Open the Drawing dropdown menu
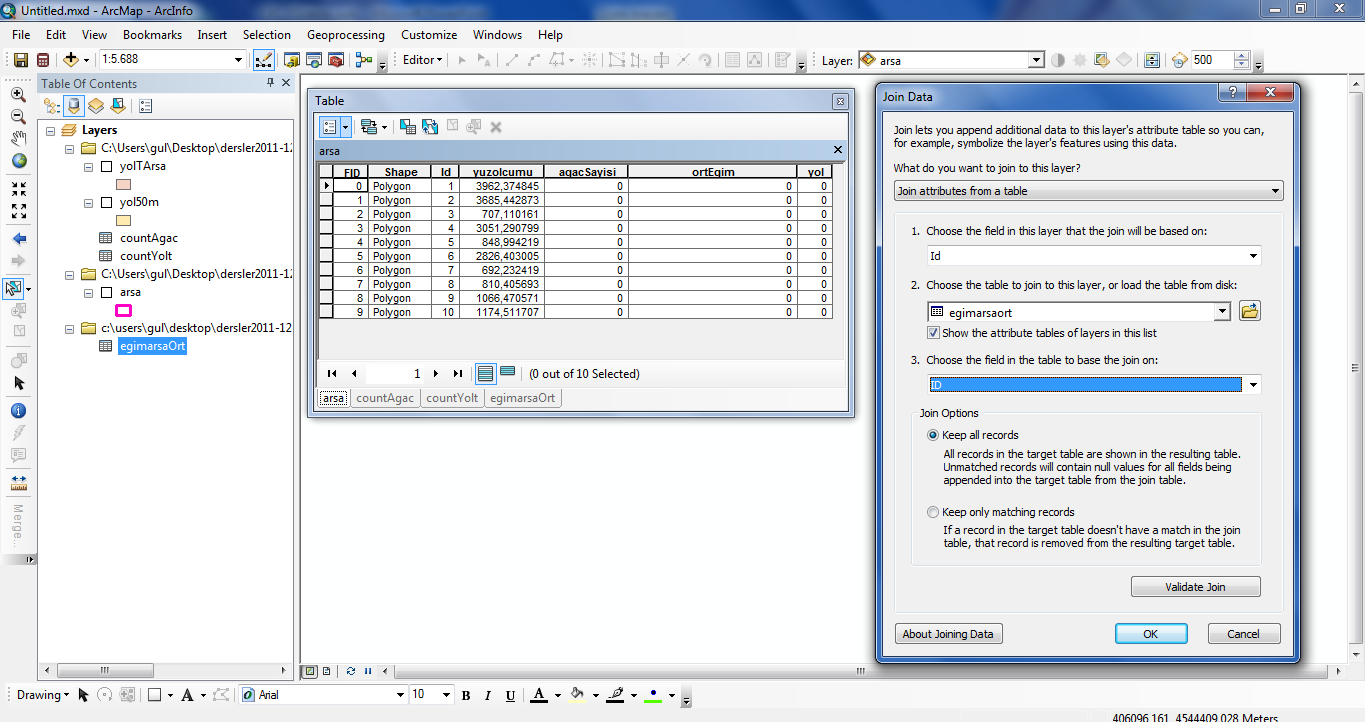1365x722 pixels. (x=43, y=695)
